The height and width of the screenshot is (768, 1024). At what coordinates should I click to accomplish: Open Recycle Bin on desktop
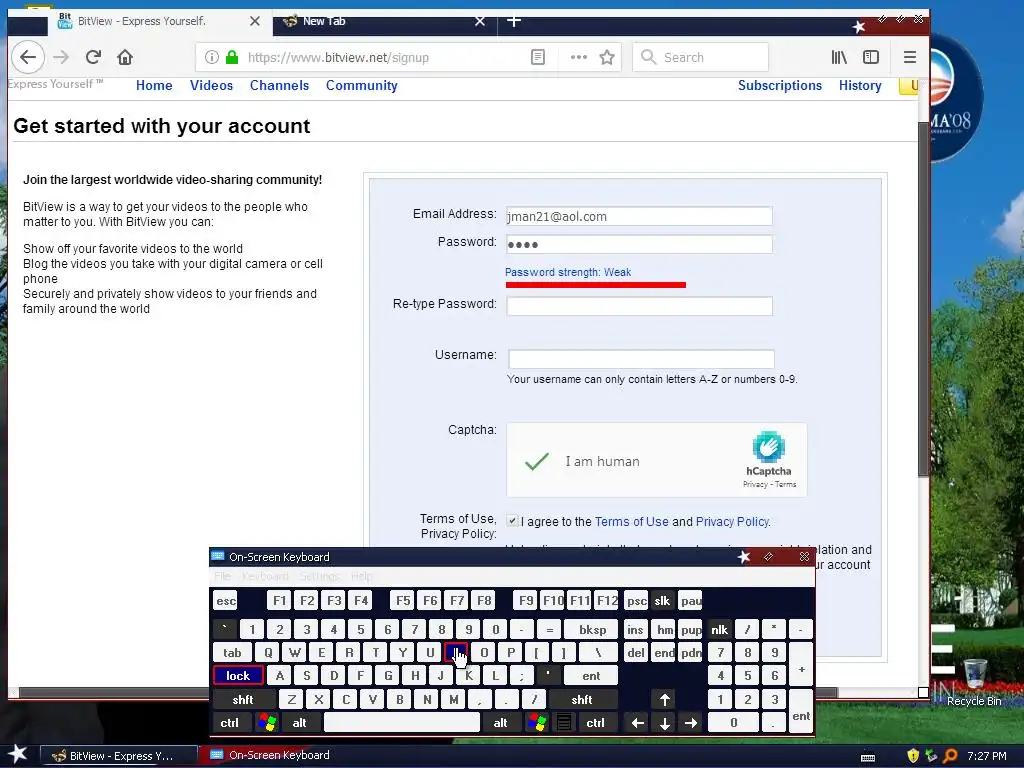point(974,683)
